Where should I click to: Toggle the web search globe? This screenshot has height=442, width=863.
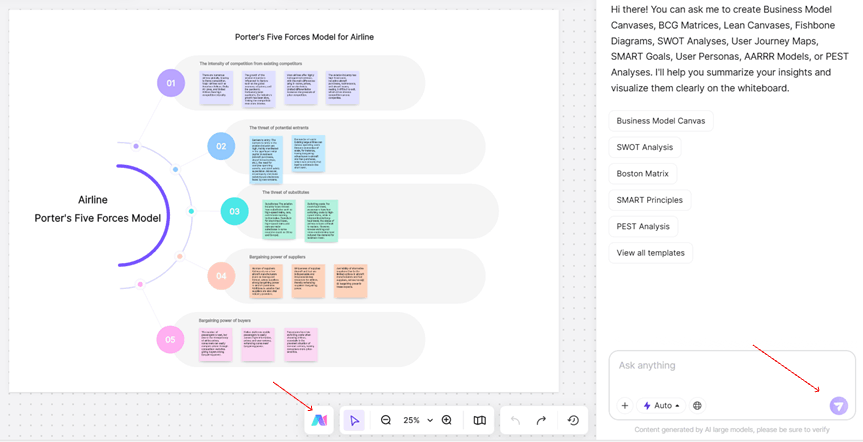(x=697, y=406)
